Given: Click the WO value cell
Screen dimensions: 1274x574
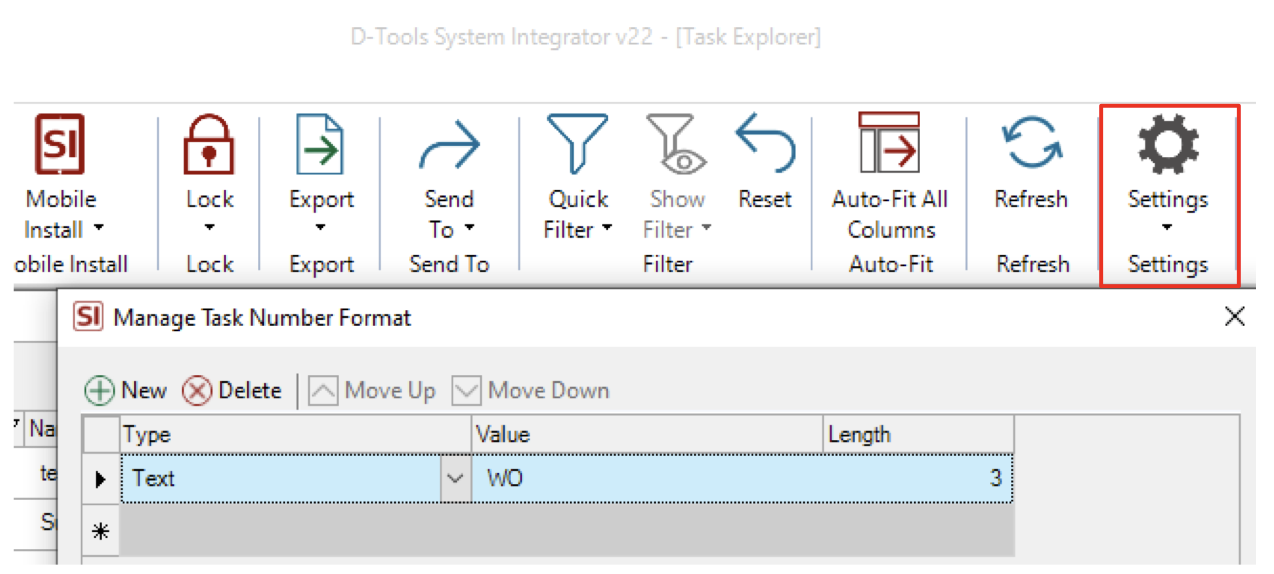Looking at the screenshot, I should (x=647, y=479).
